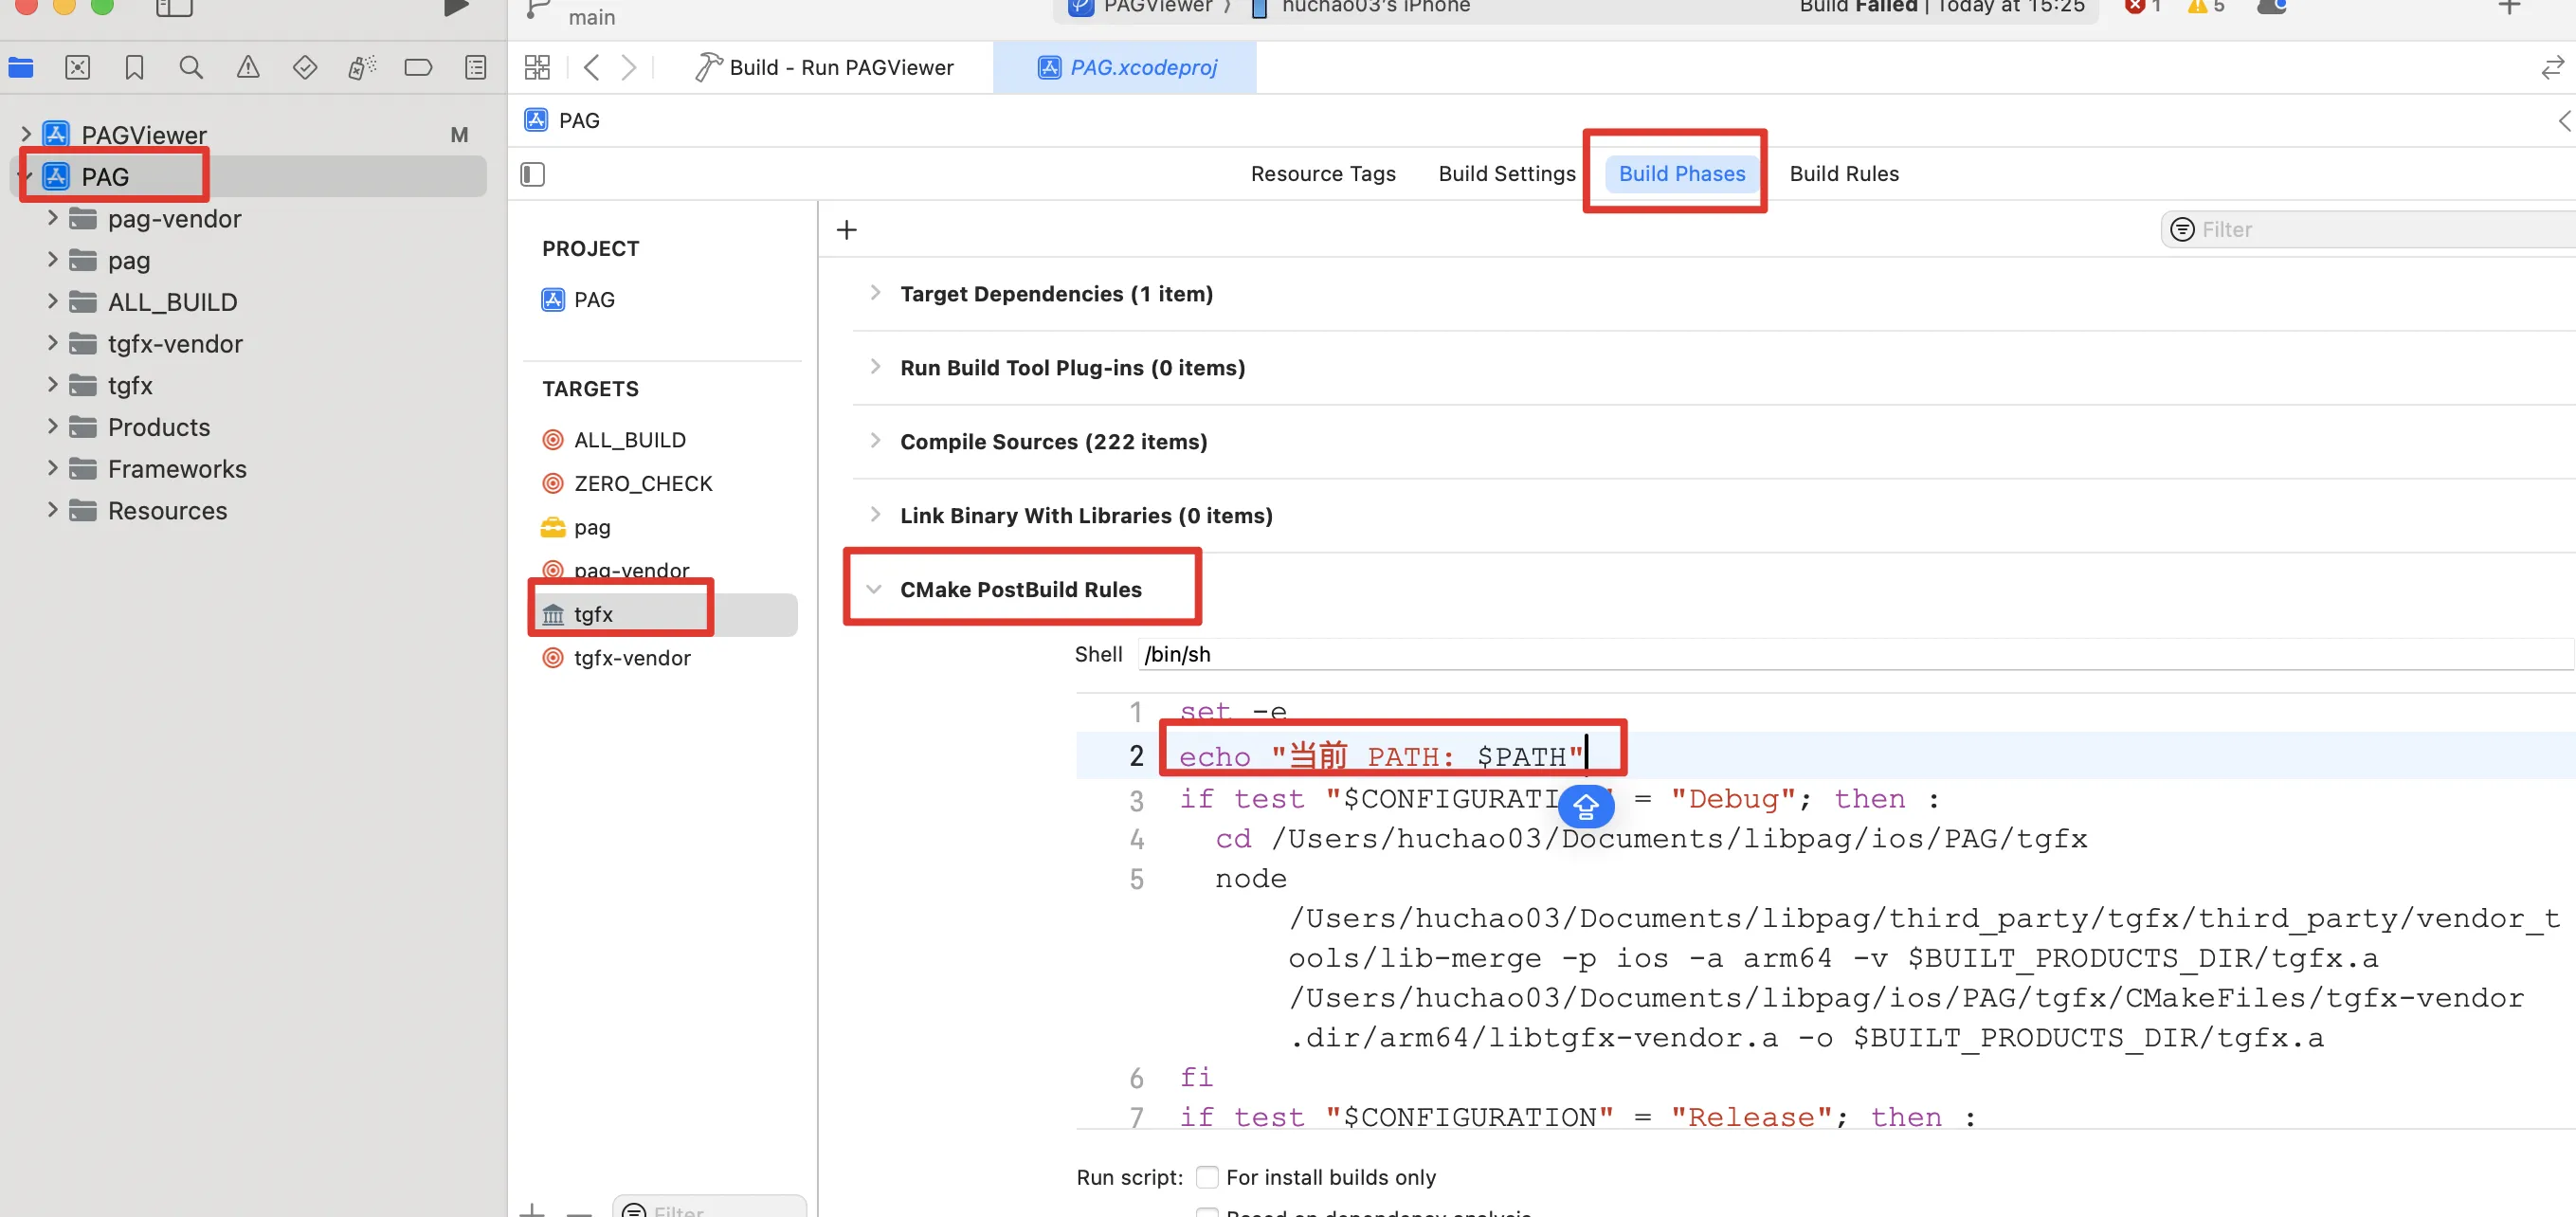The width and height of the screenshot is (2576, 1217).
Task: Click the Run play button
Action: pyautogui.click(x=456, y=8)
